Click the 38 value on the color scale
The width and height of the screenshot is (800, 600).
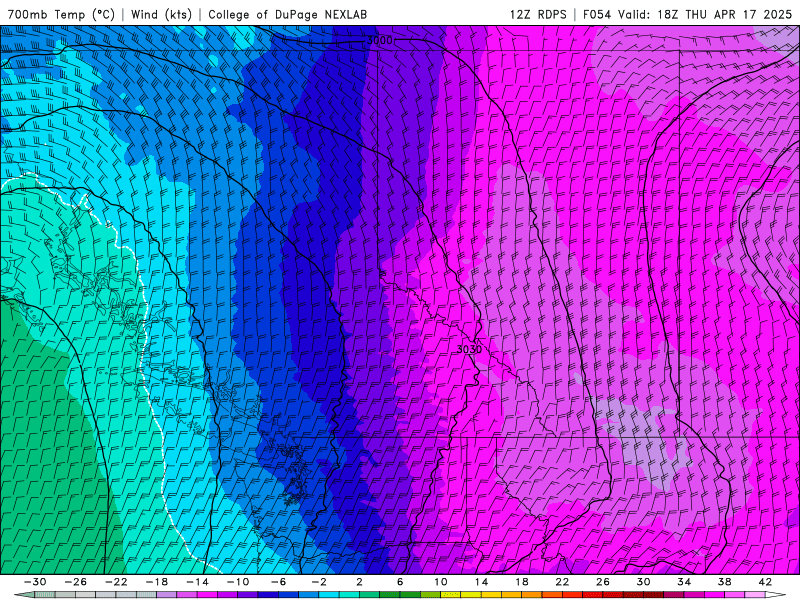click(x=724, y=582)
